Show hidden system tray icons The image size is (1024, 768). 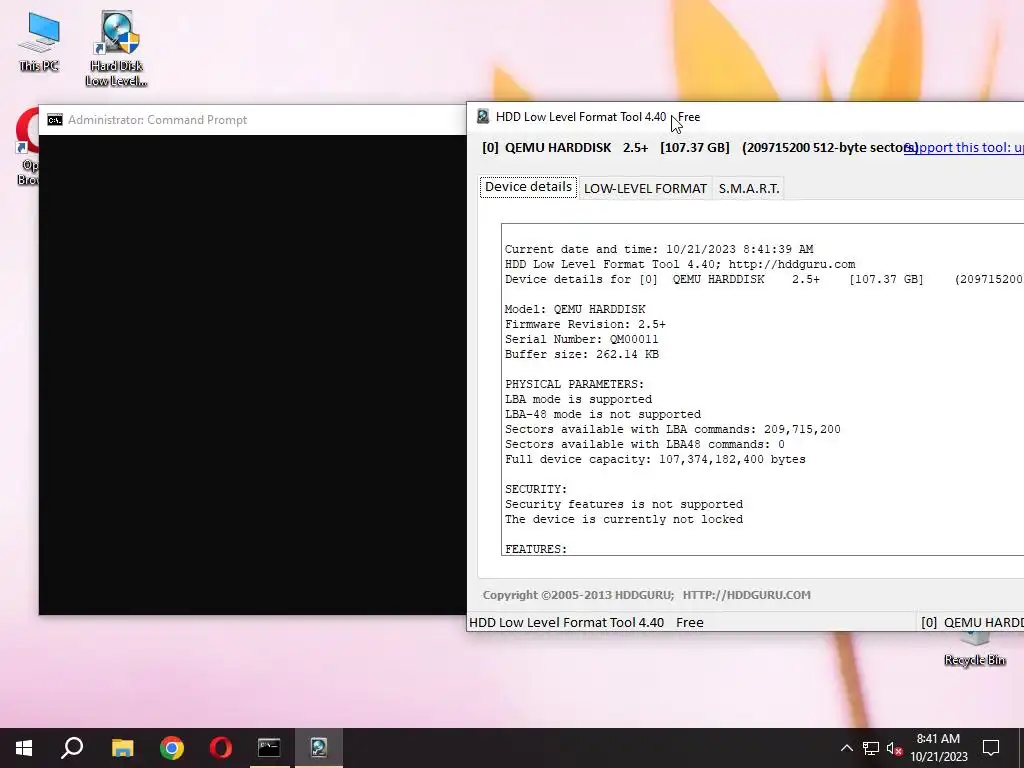point(846,748)
